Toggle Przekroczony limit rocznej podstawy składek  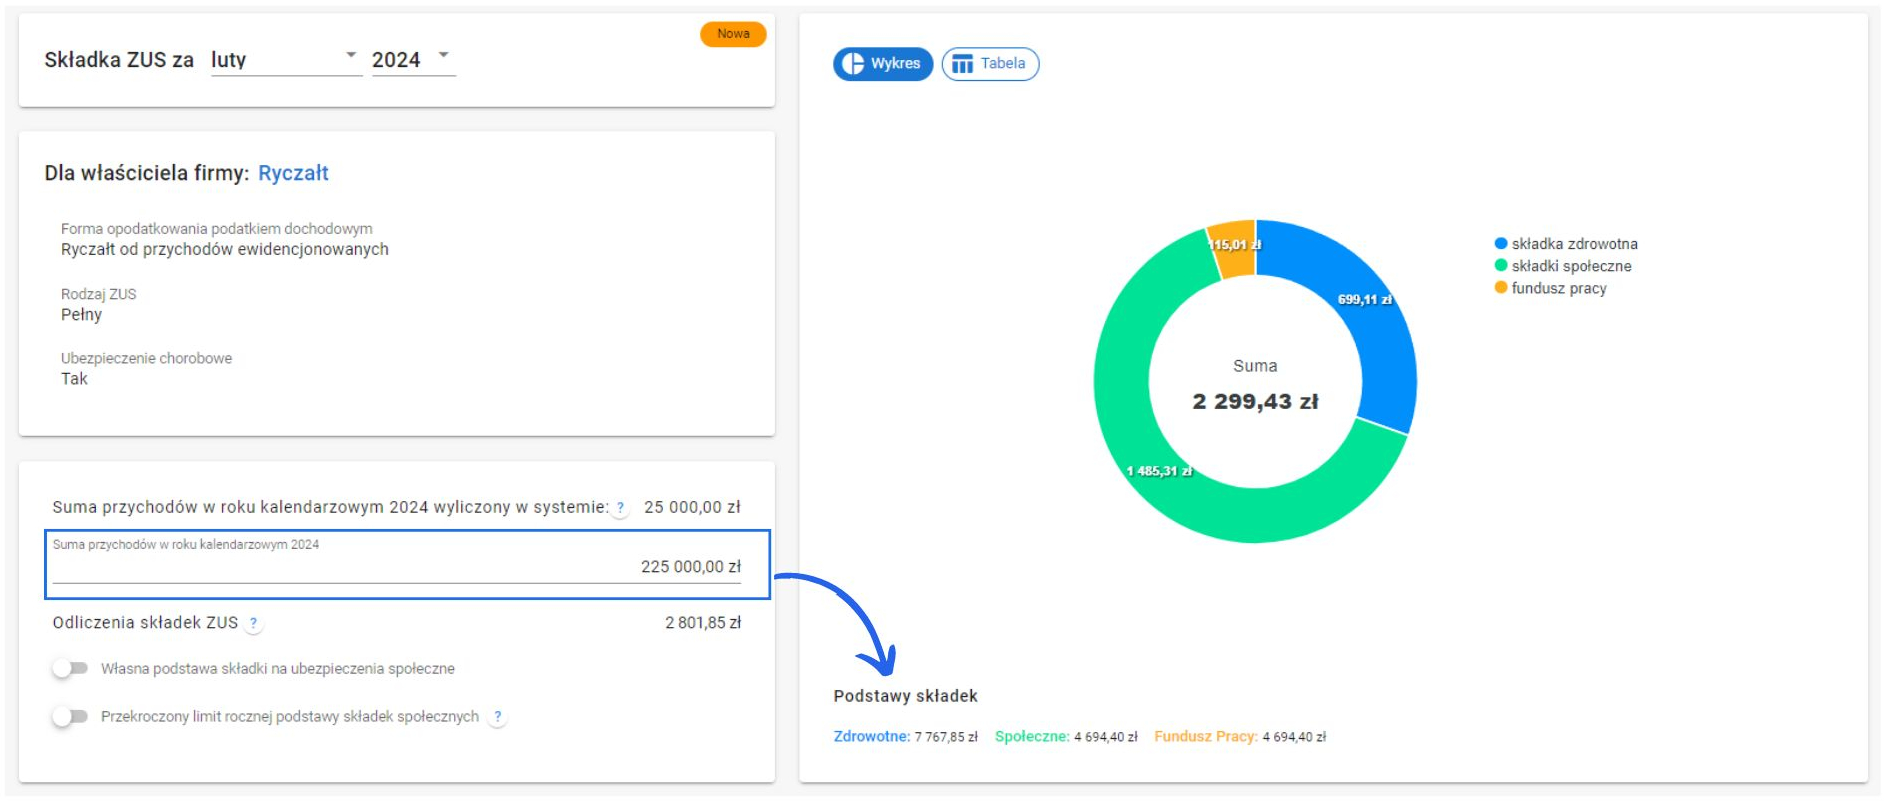(70, 716)
